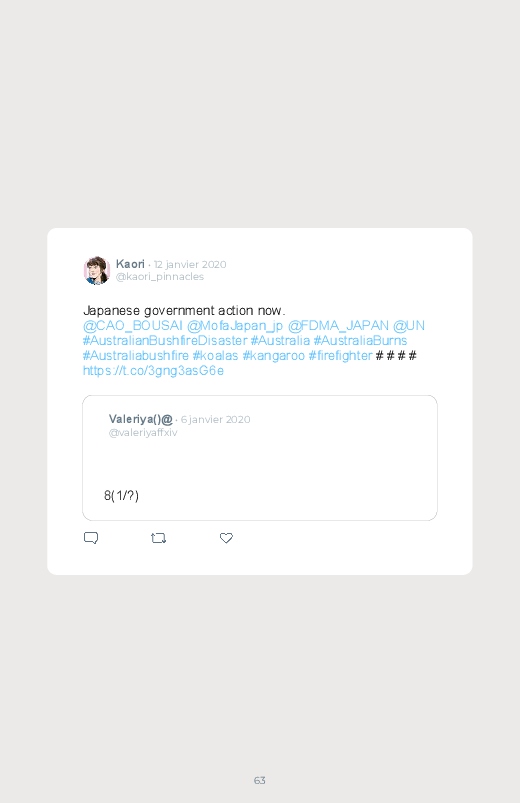Click the retweet arrows icon

tap(158, 538)
